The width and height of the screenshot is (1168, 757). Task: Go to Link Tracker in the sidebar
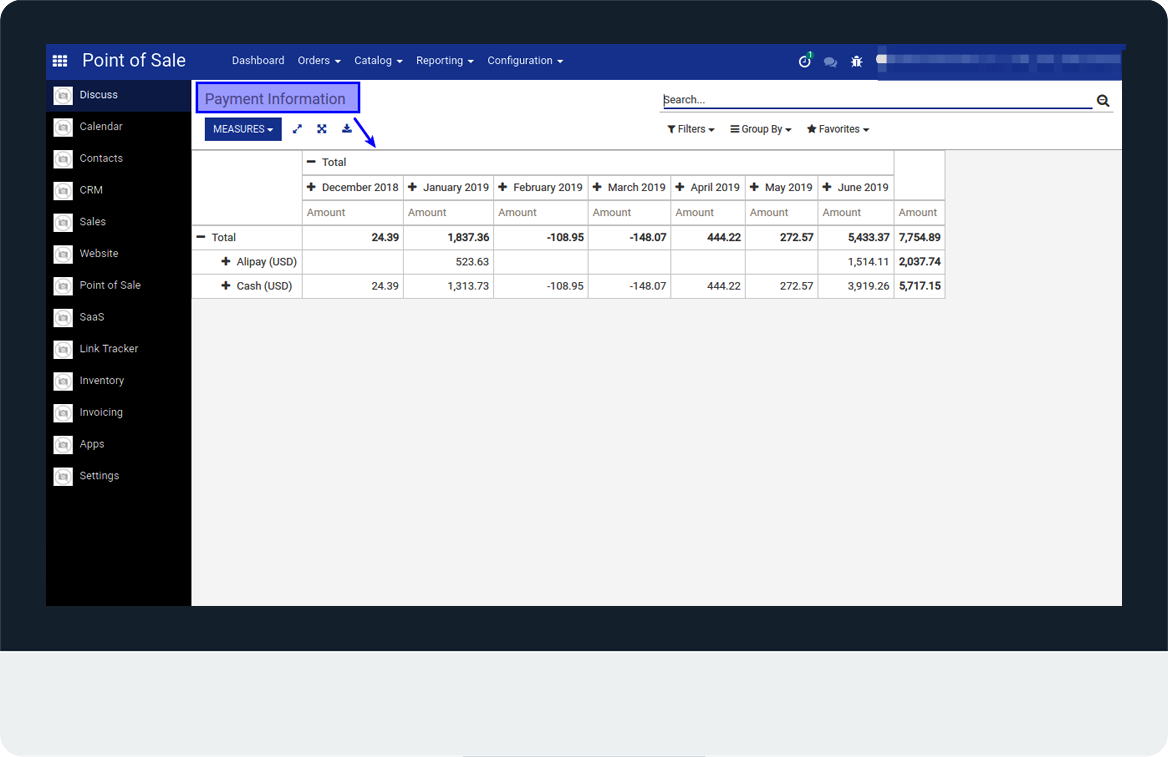109,349
